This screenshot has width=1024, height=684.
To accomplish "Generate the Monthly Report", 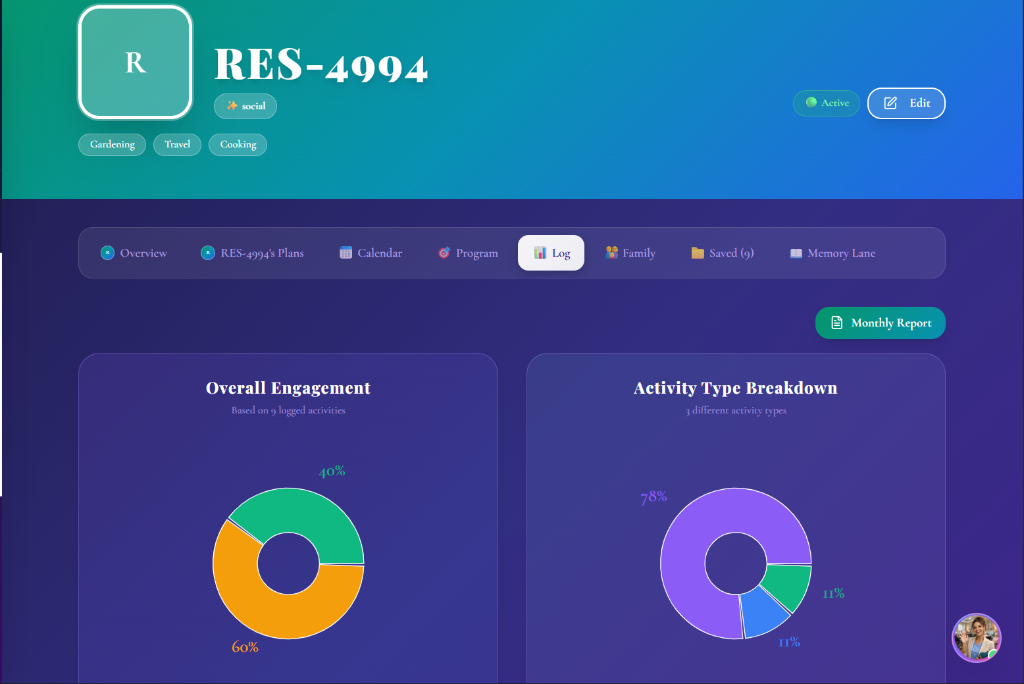I will point(880,323).
